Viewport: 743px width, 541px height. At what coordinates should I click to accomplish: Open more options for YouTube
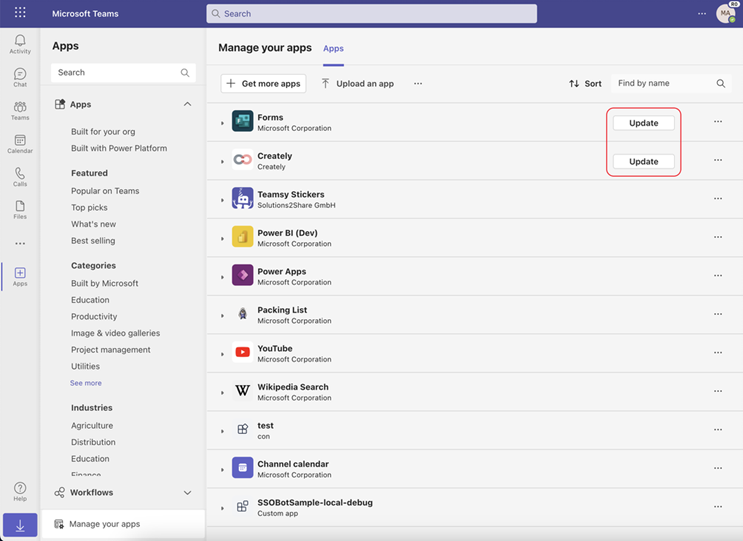click(x=718, y=352)
